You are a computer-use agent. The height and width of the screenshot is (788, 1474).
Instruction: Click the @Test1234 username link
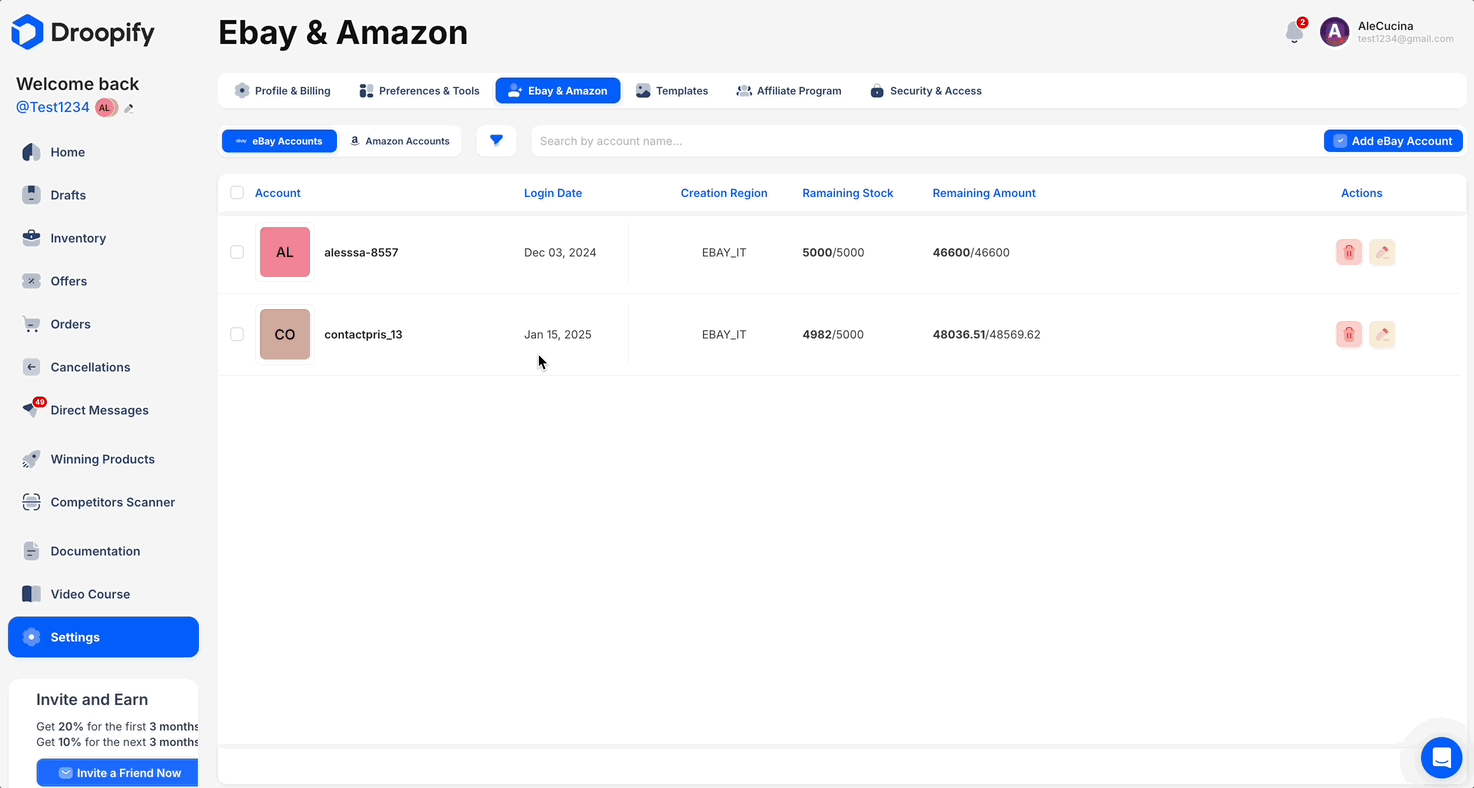click(x=53, y=107)
